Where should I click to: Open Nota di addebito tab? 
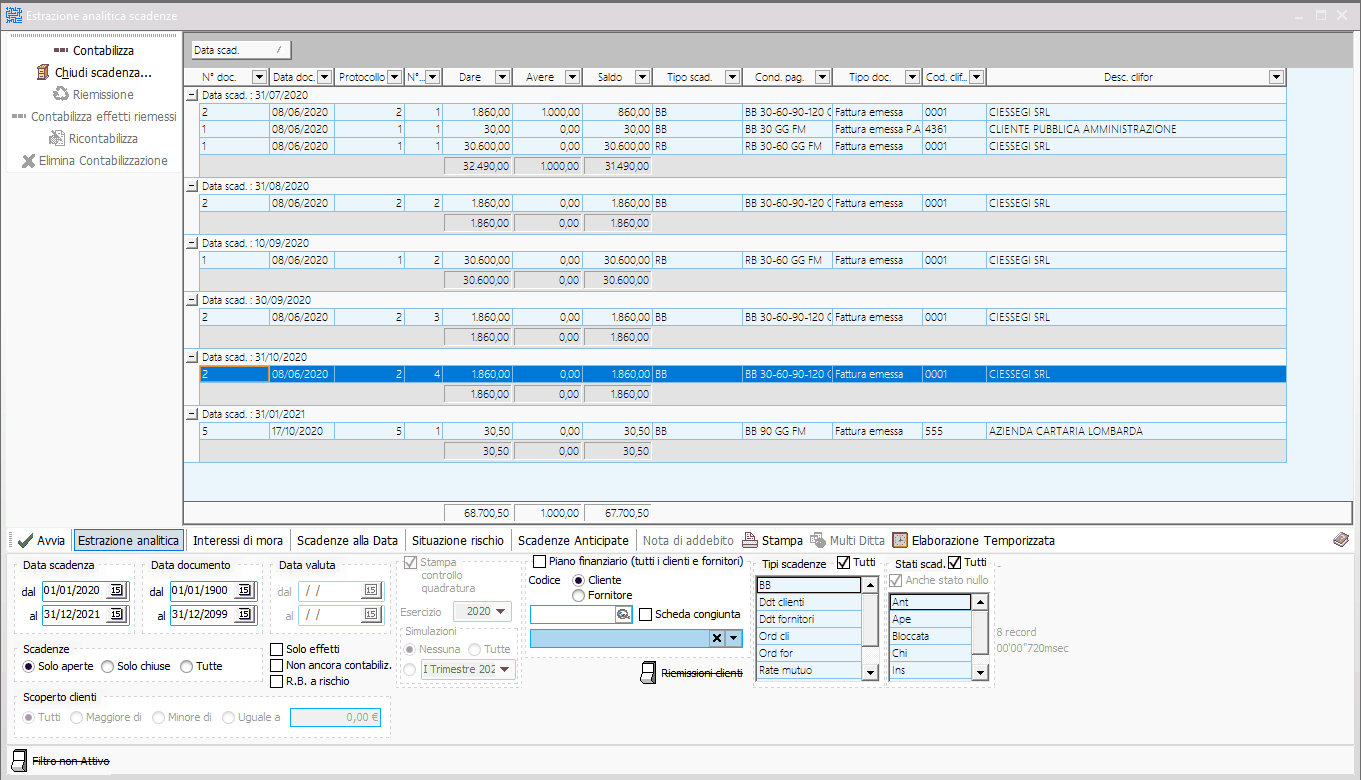(688, 540)
